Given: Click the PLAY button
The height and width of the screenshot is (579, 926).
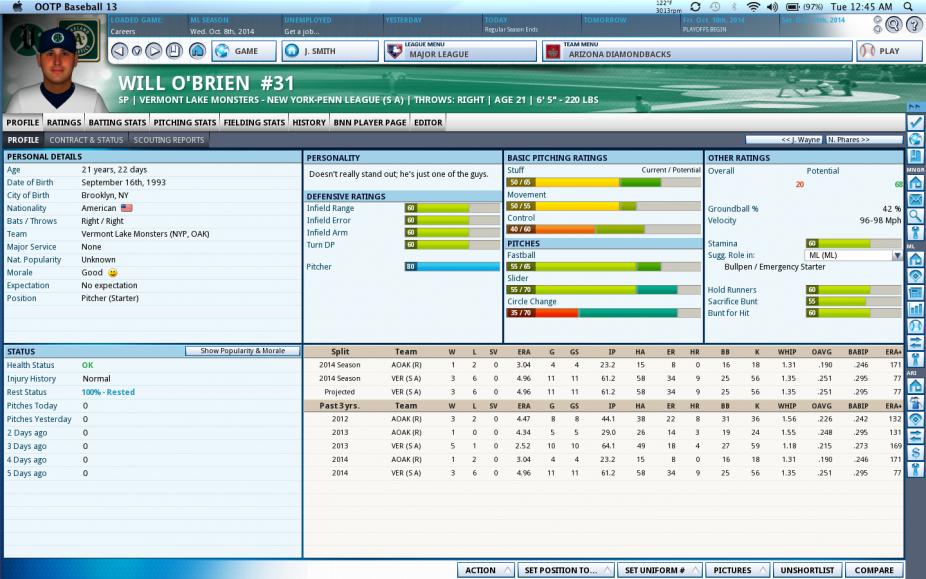Looking at the screenshot, I should [x=889, y=51].
